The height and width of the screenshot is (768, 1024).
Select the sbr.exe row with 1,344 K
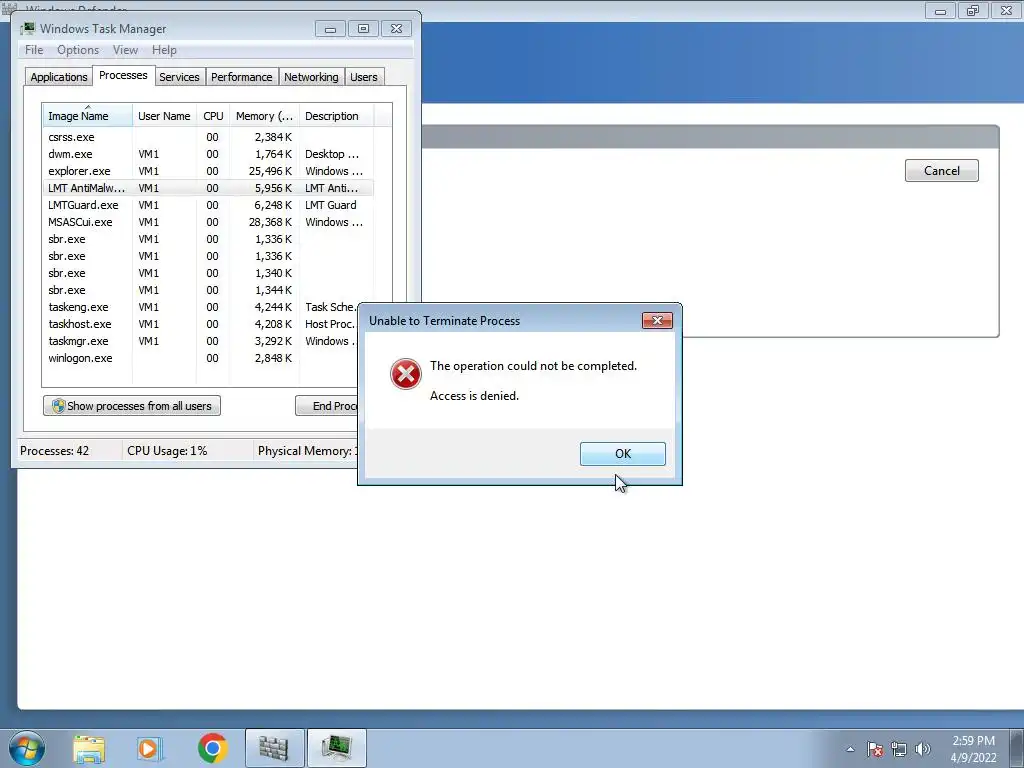click(x=208, y=290)
